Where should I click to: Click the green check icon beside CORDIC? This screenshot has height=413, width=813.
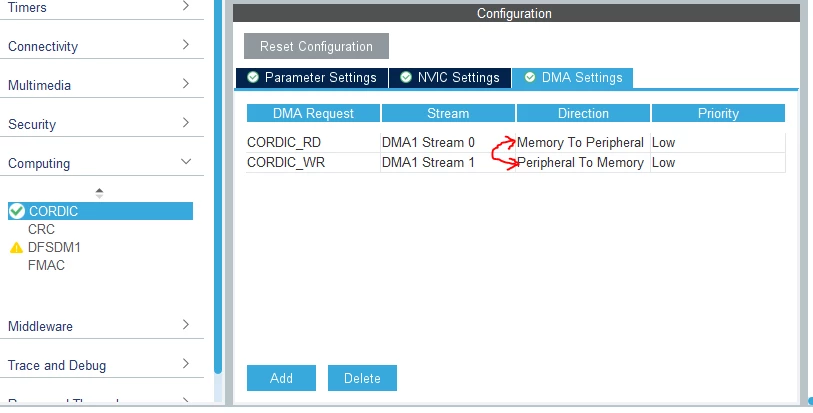17,211
